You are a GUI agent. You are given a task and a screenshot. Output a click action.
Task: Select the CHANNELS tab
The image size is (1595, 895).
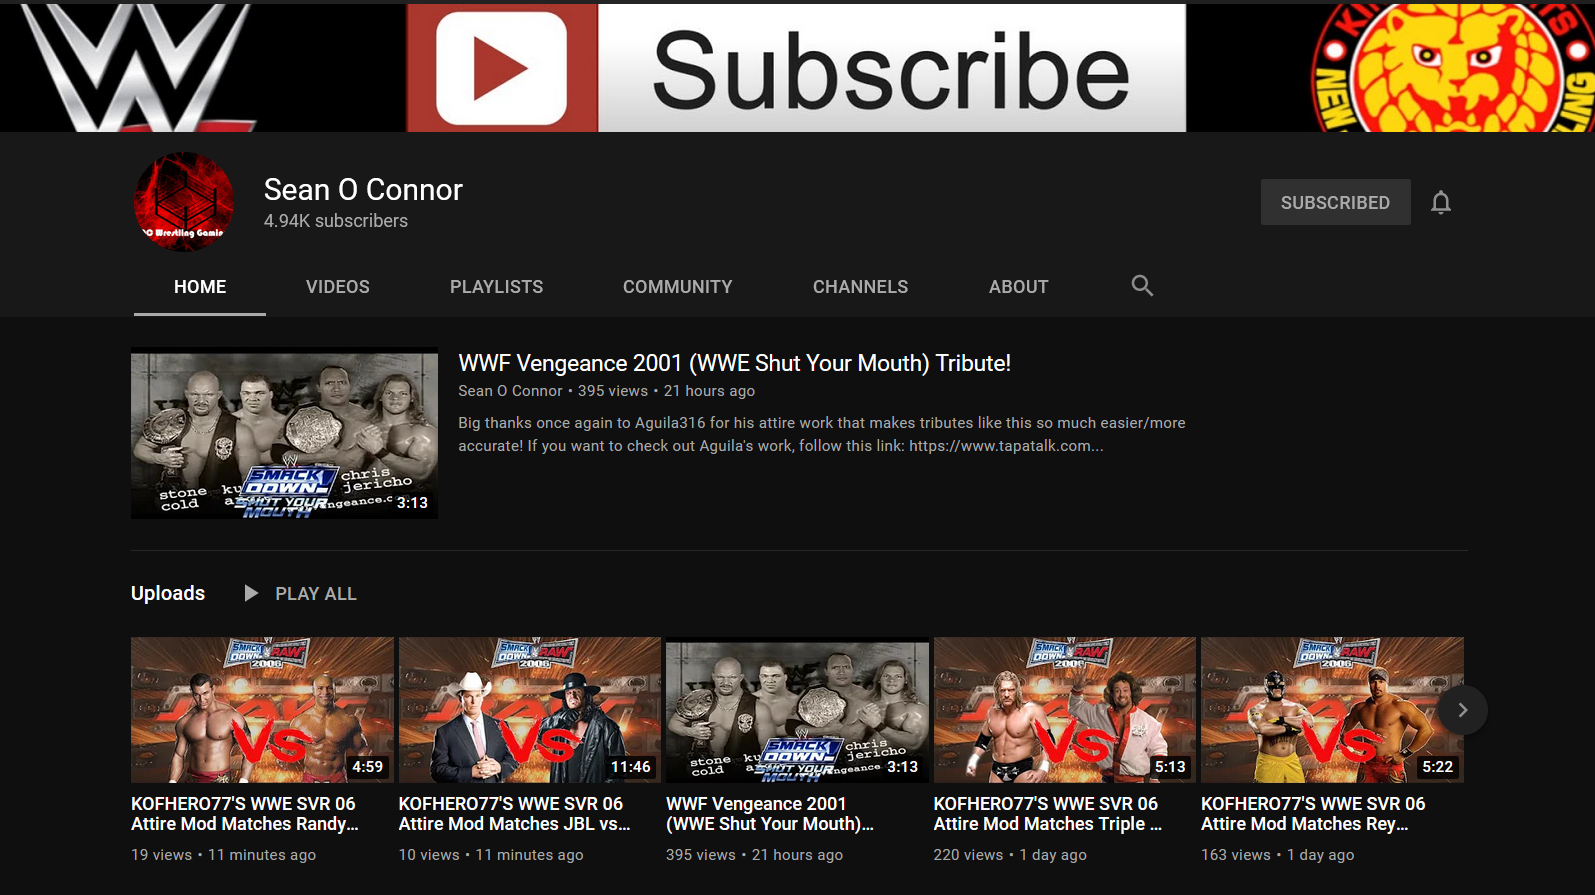tap(860, 287)
